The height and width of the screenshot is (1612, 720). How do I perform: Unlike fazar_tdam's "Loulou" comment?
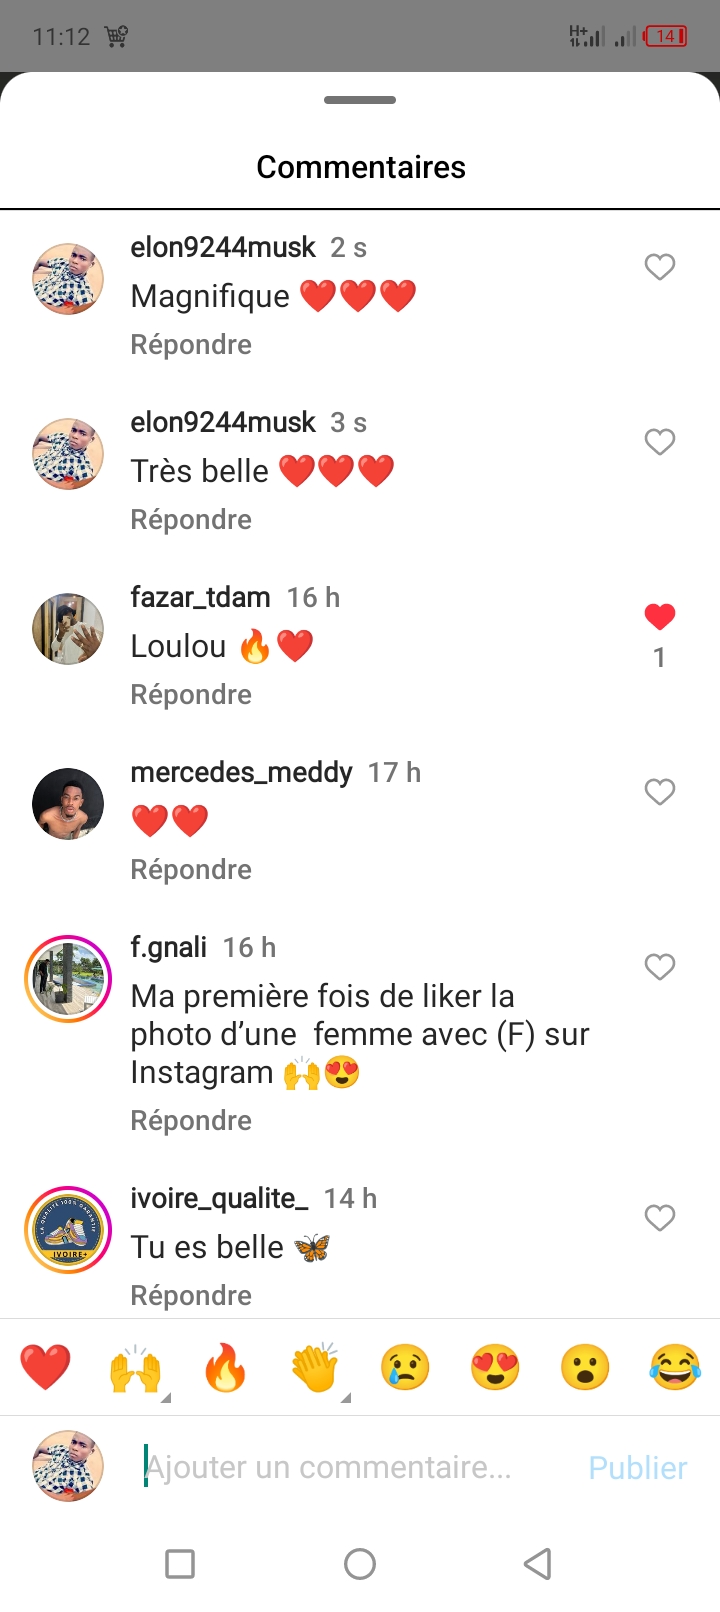659,617
